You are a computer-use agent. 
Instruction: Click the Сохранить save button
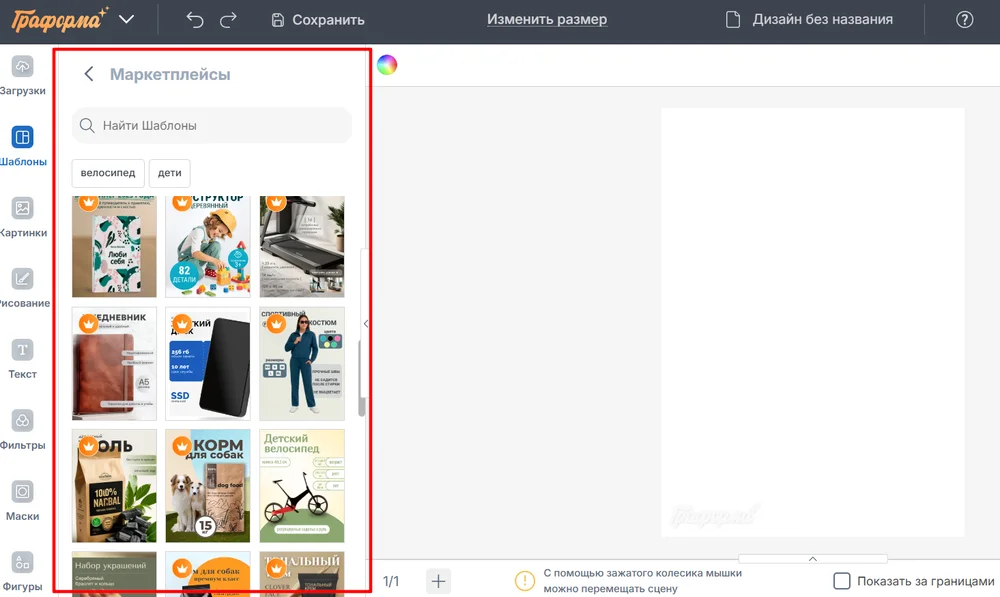pos(317,20)
